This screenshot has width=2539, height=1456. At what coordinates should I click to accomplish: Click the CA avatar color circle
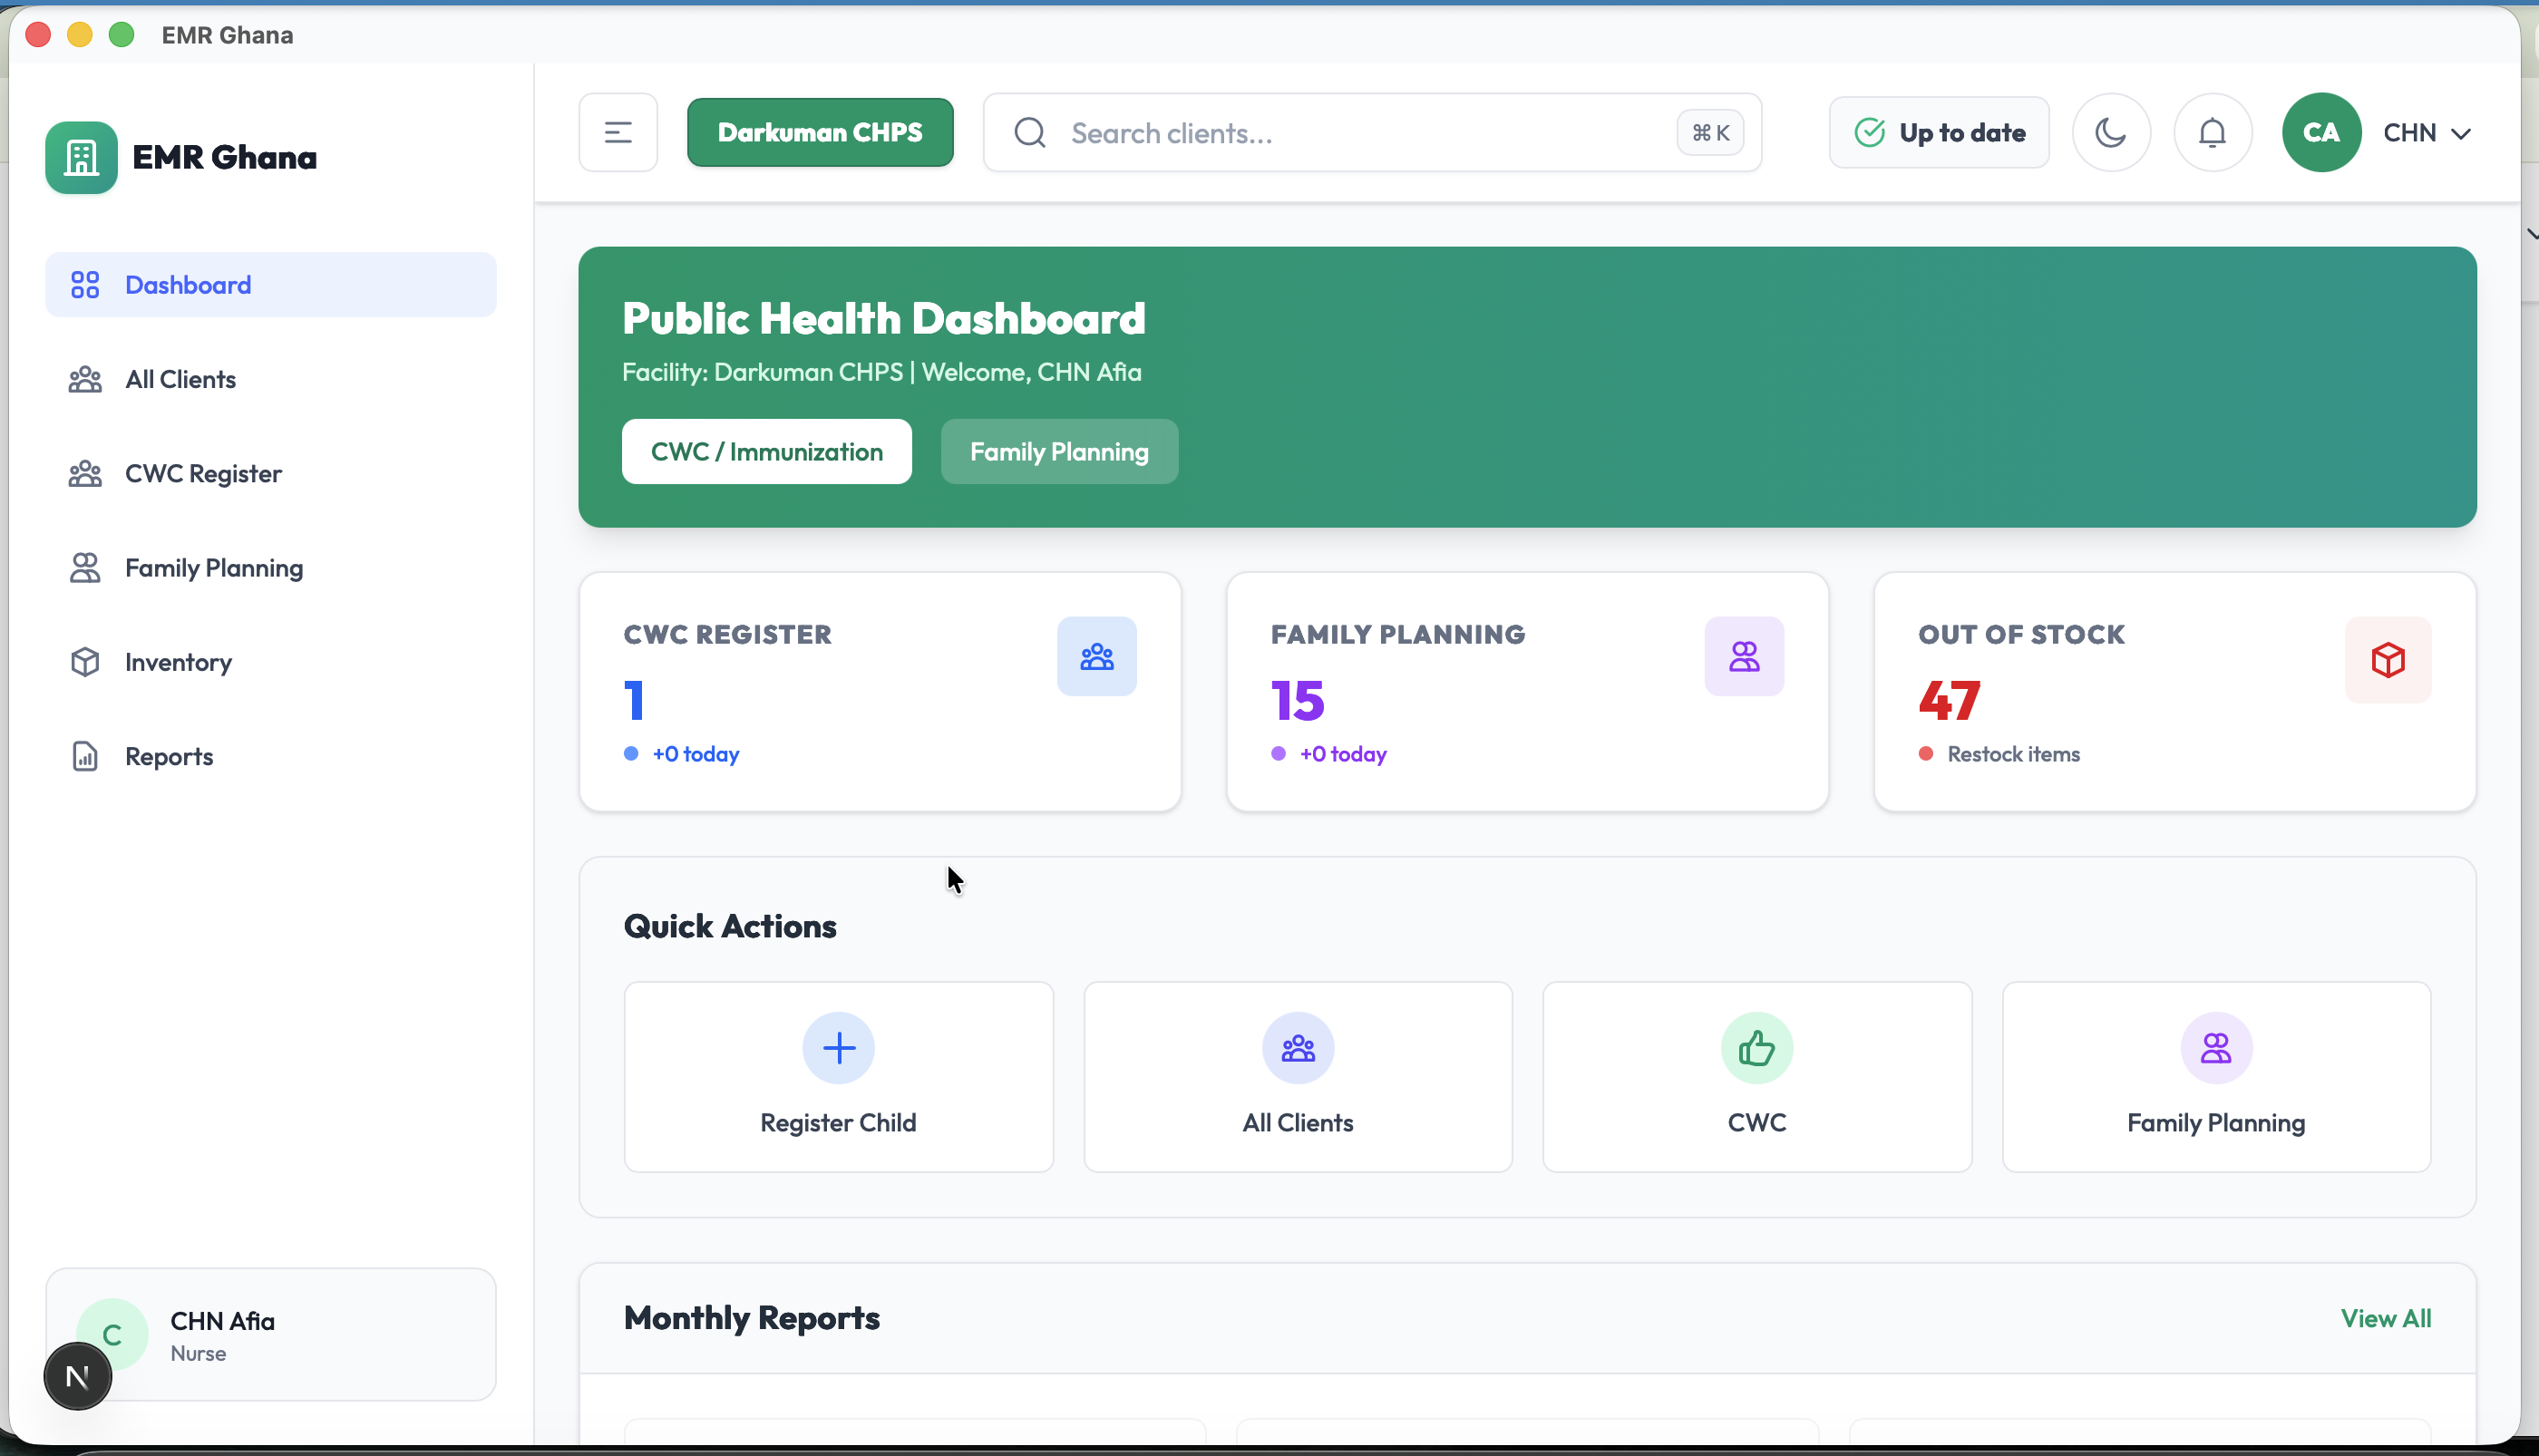click(x=2321, y=132)
